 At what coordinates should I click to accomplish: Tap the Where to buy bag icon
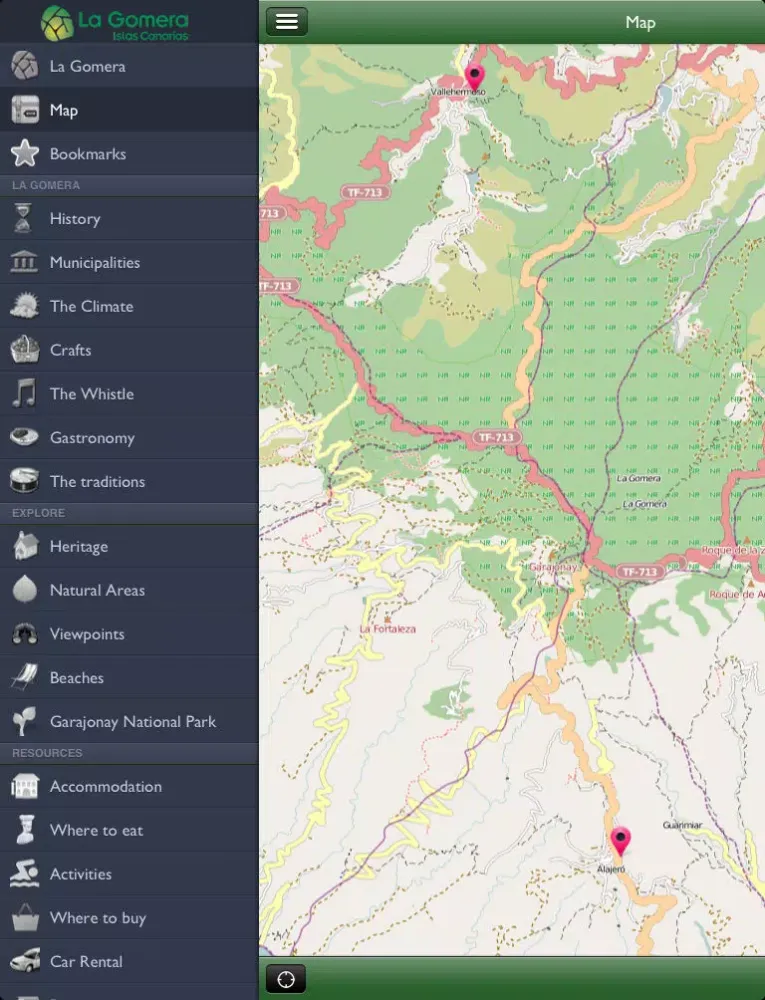(x=25, y=918)
